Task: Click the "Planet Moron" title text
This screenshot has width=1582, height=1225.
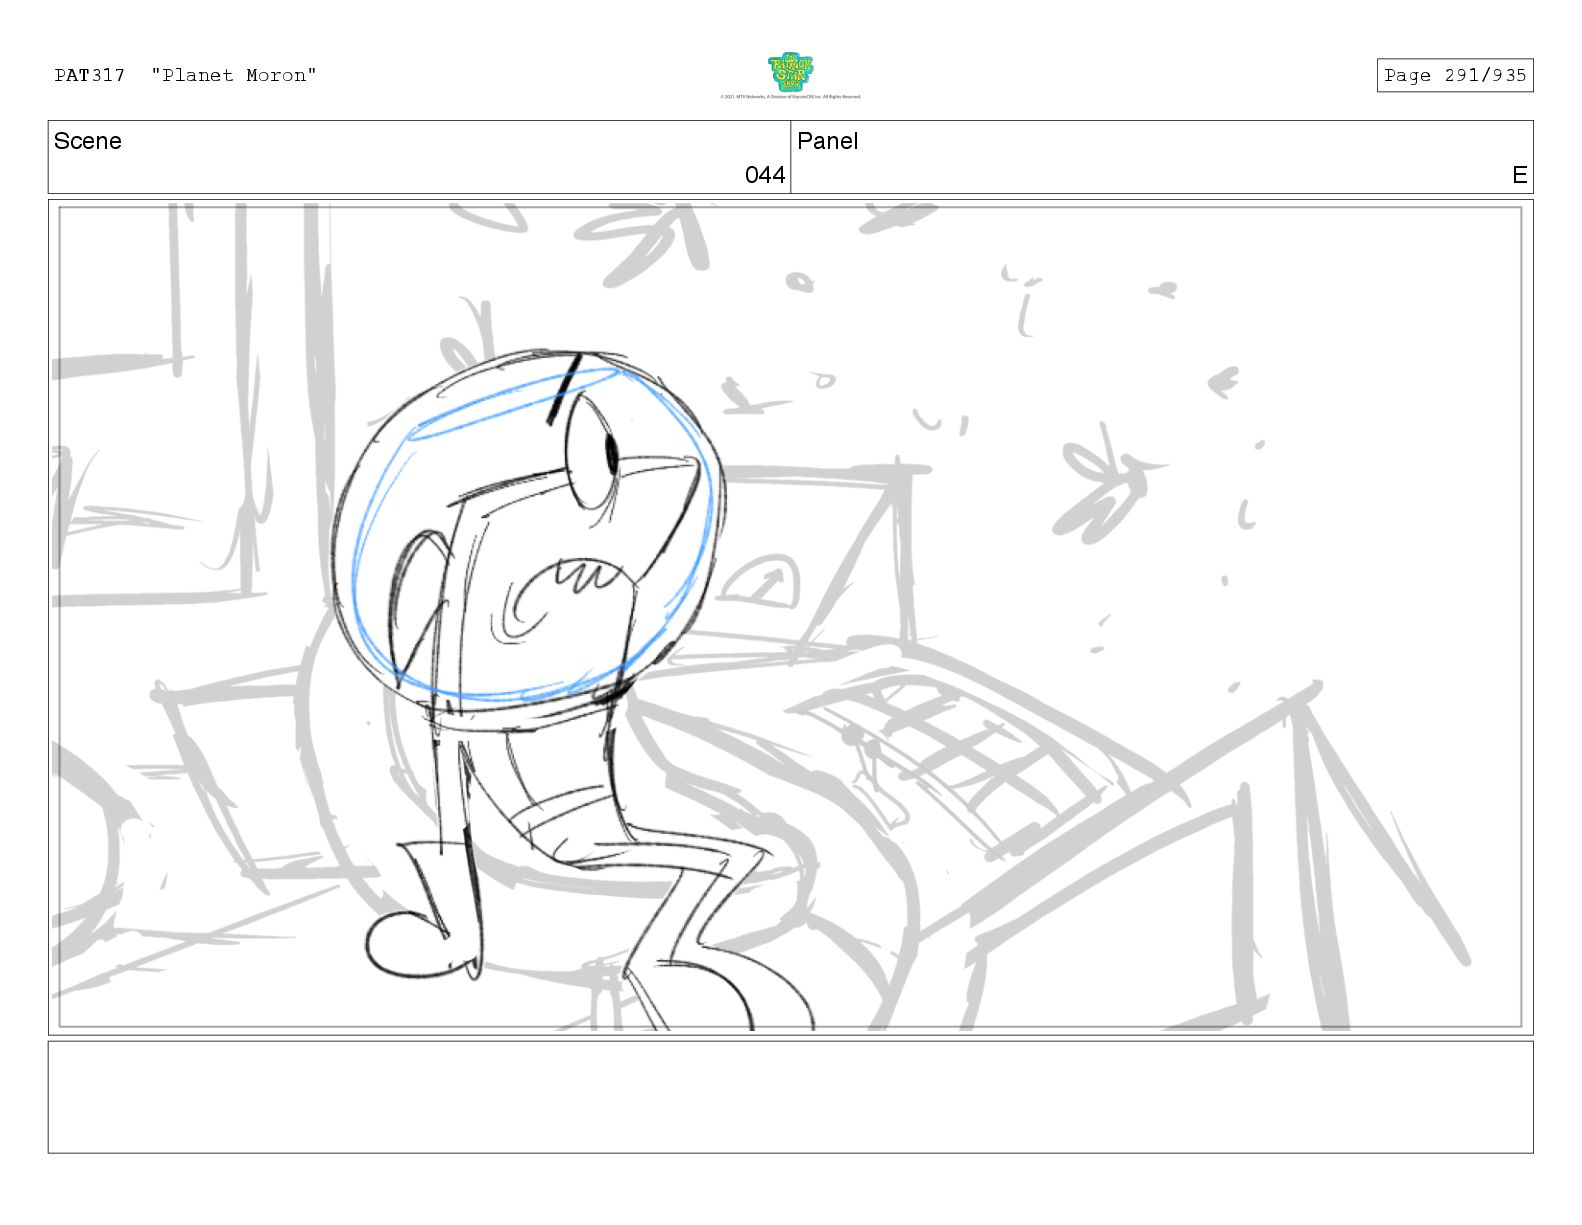Action: pos(234,75)
